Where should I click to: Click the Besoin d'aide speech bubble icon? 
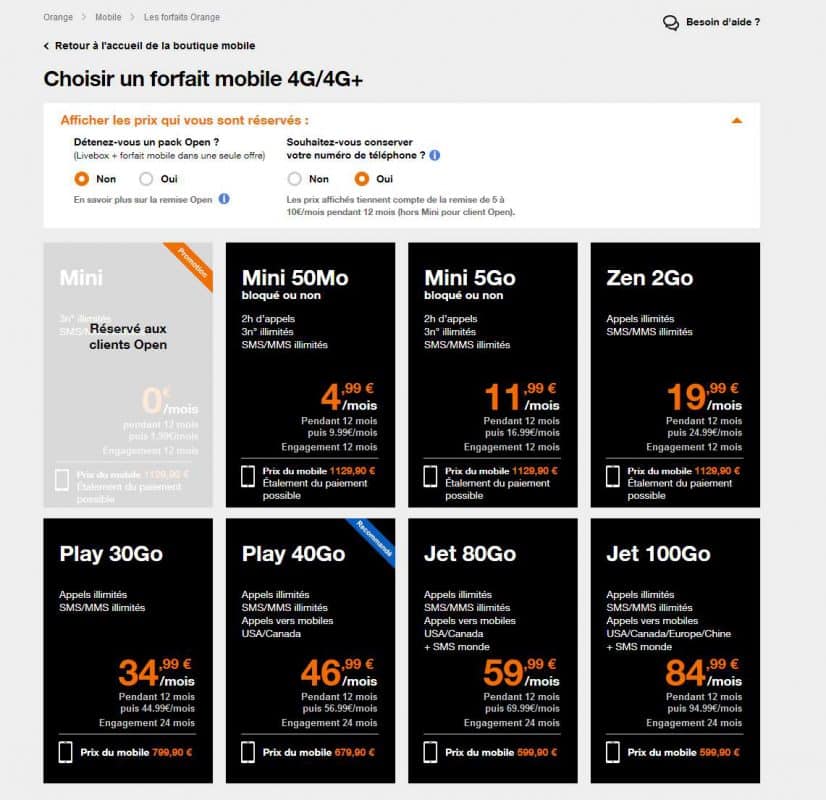(x=671, y=22)
